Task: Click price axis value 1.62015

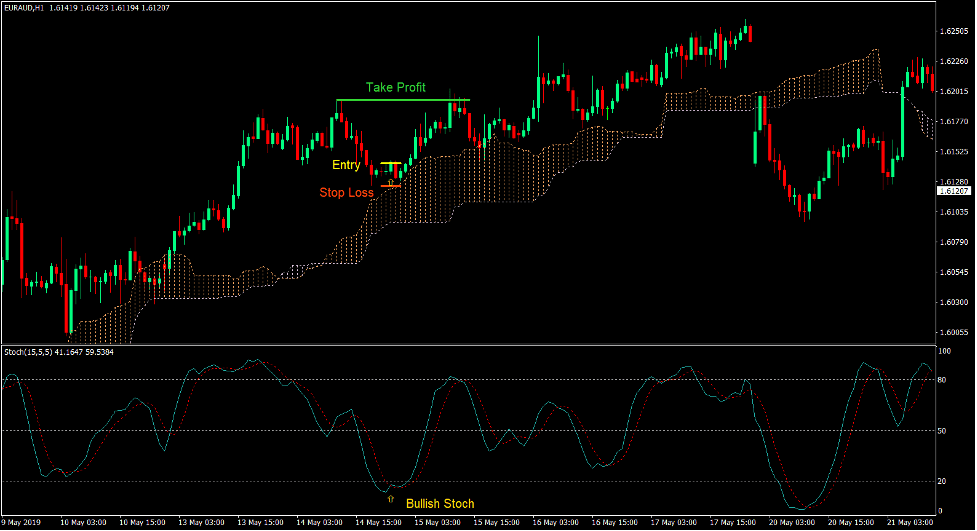Action: [x=953, y=91]
